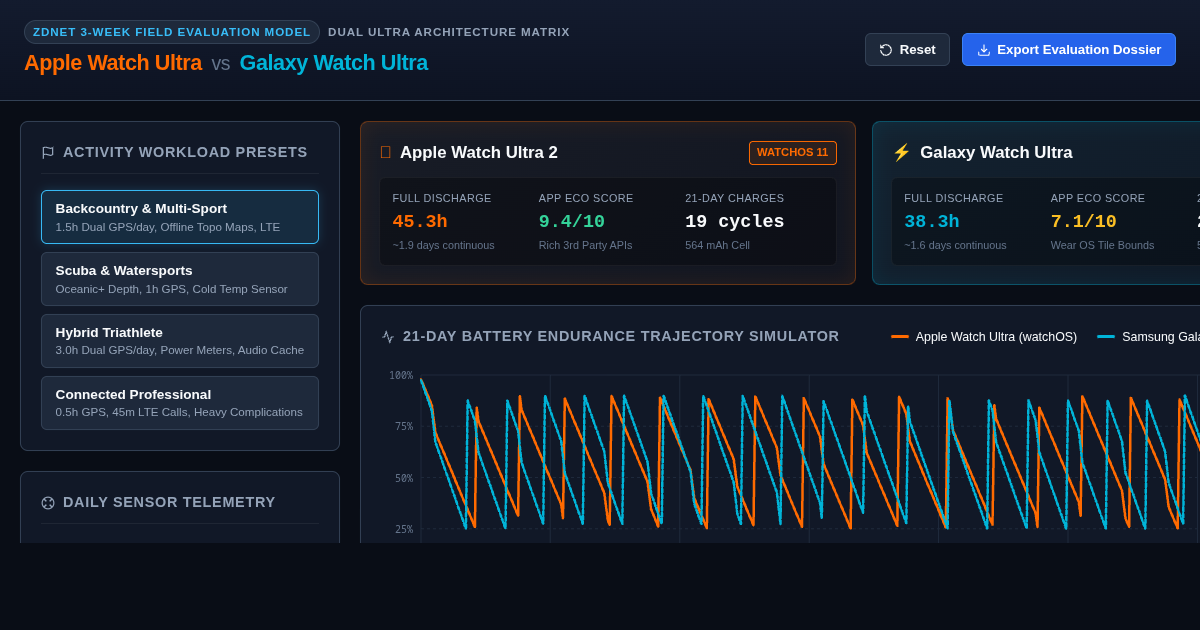Click the Daily Sensor Telemetry icon
Image resolution: width=1200 pixels, height=630 pixels.
point(48,503)
